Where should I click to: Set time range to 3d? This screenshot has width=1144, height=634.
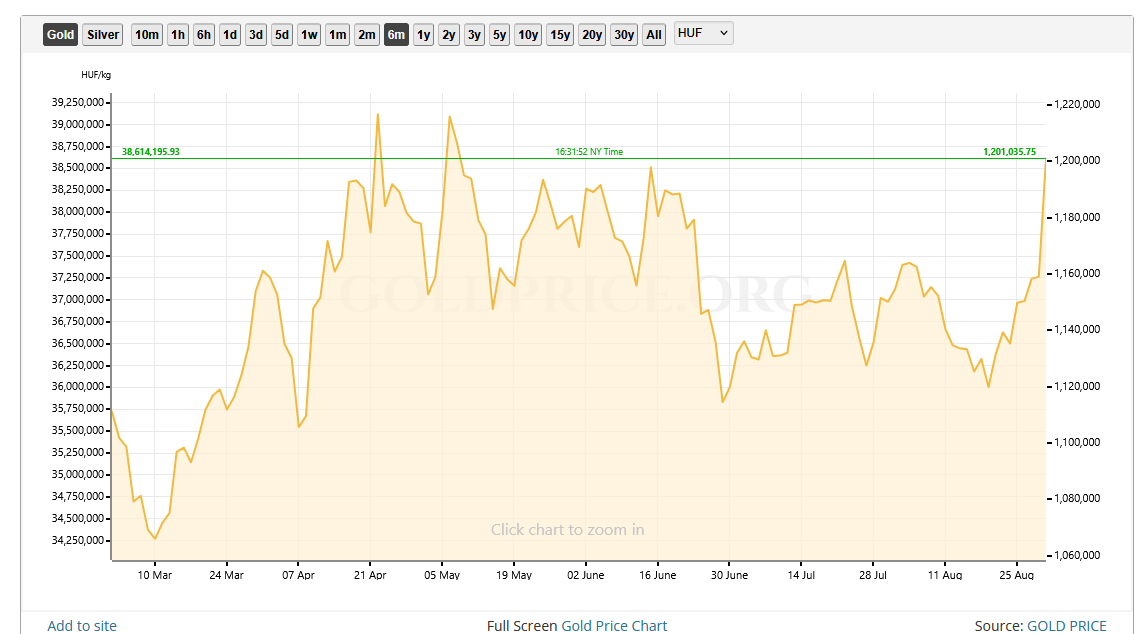(x=255, y=34)
